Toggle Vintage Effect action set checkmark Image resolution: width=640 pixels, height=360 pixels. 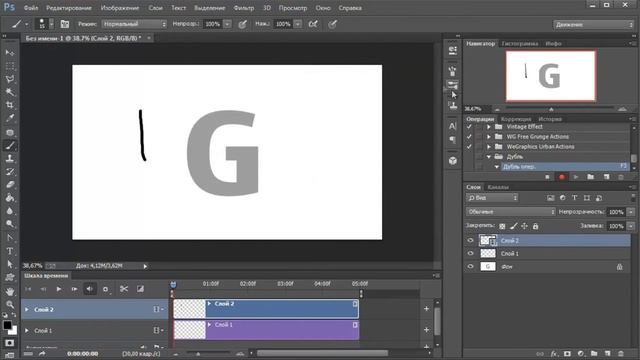[x=469, y=127]
